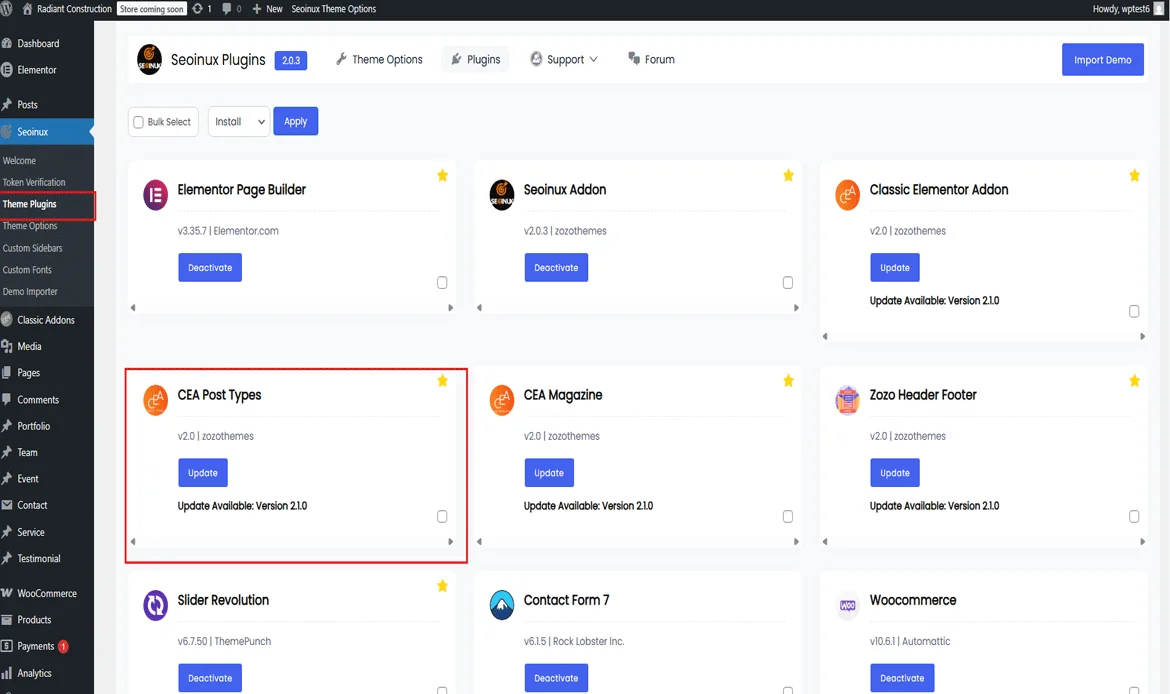The height and width of the screenshot is (694, 1170).
Task: Click the user avatar beside Howdy, wptest6
Action: pos(1159,9)
